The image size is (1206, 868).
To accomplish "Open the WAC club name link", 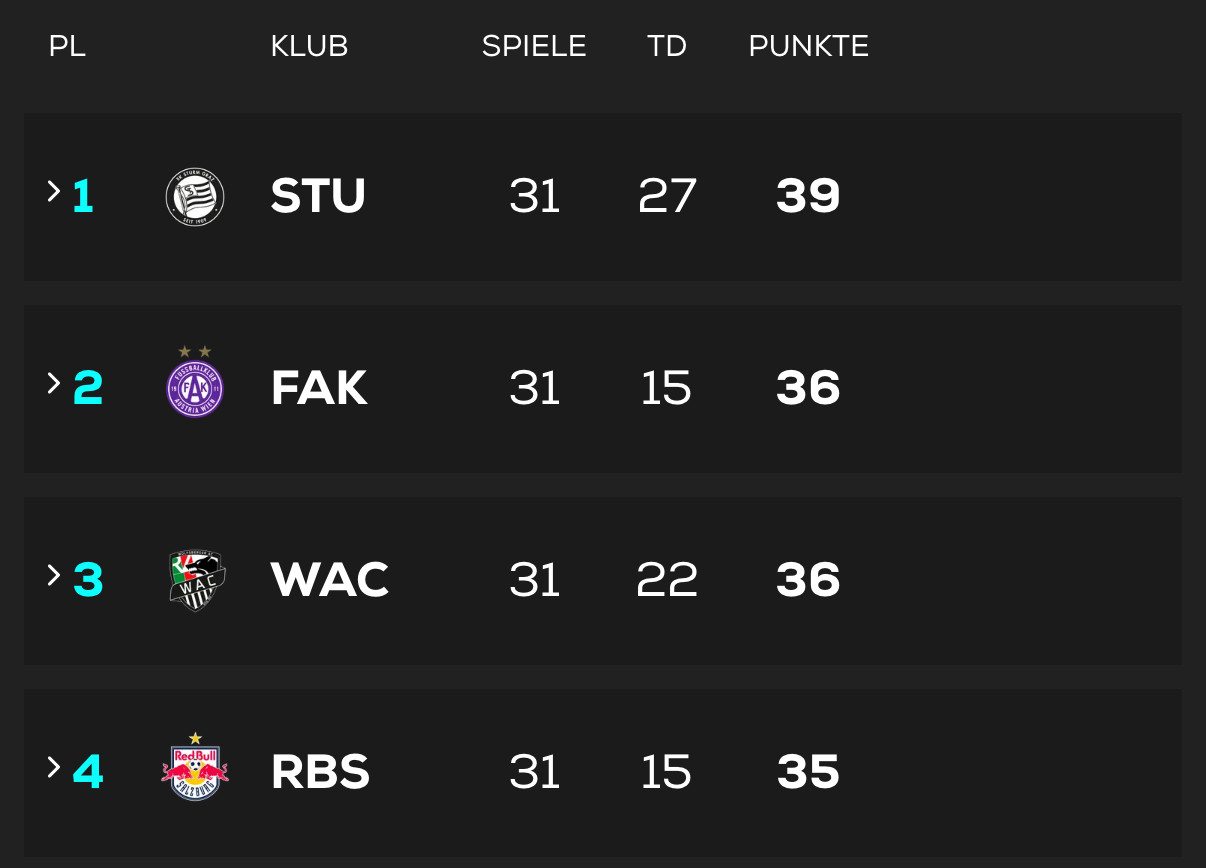I will pyautogui.click(x=329, y=580).
